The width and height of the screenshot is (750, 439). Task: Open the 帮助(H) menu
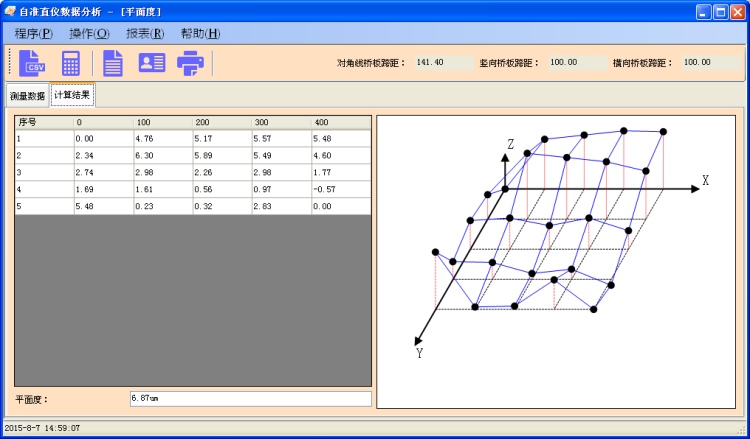(200, 33)
